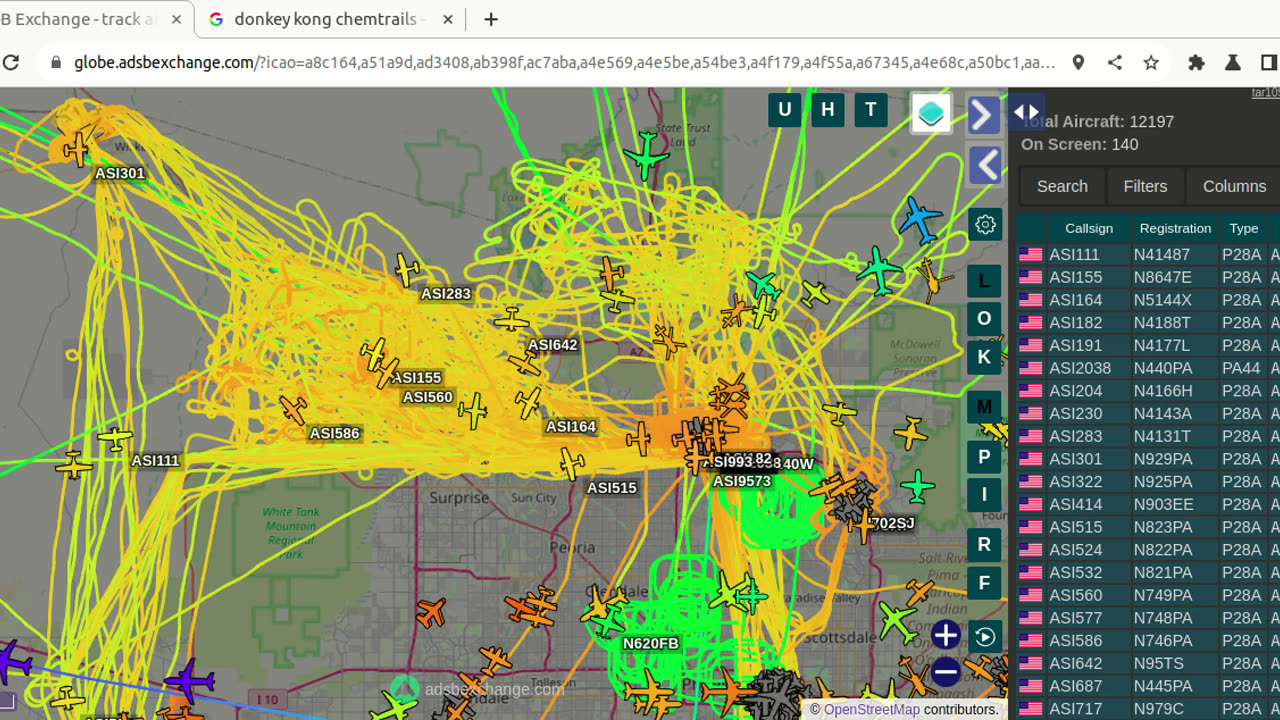
Task: Toggle browser side panel icon
Action: [1269, 62]
